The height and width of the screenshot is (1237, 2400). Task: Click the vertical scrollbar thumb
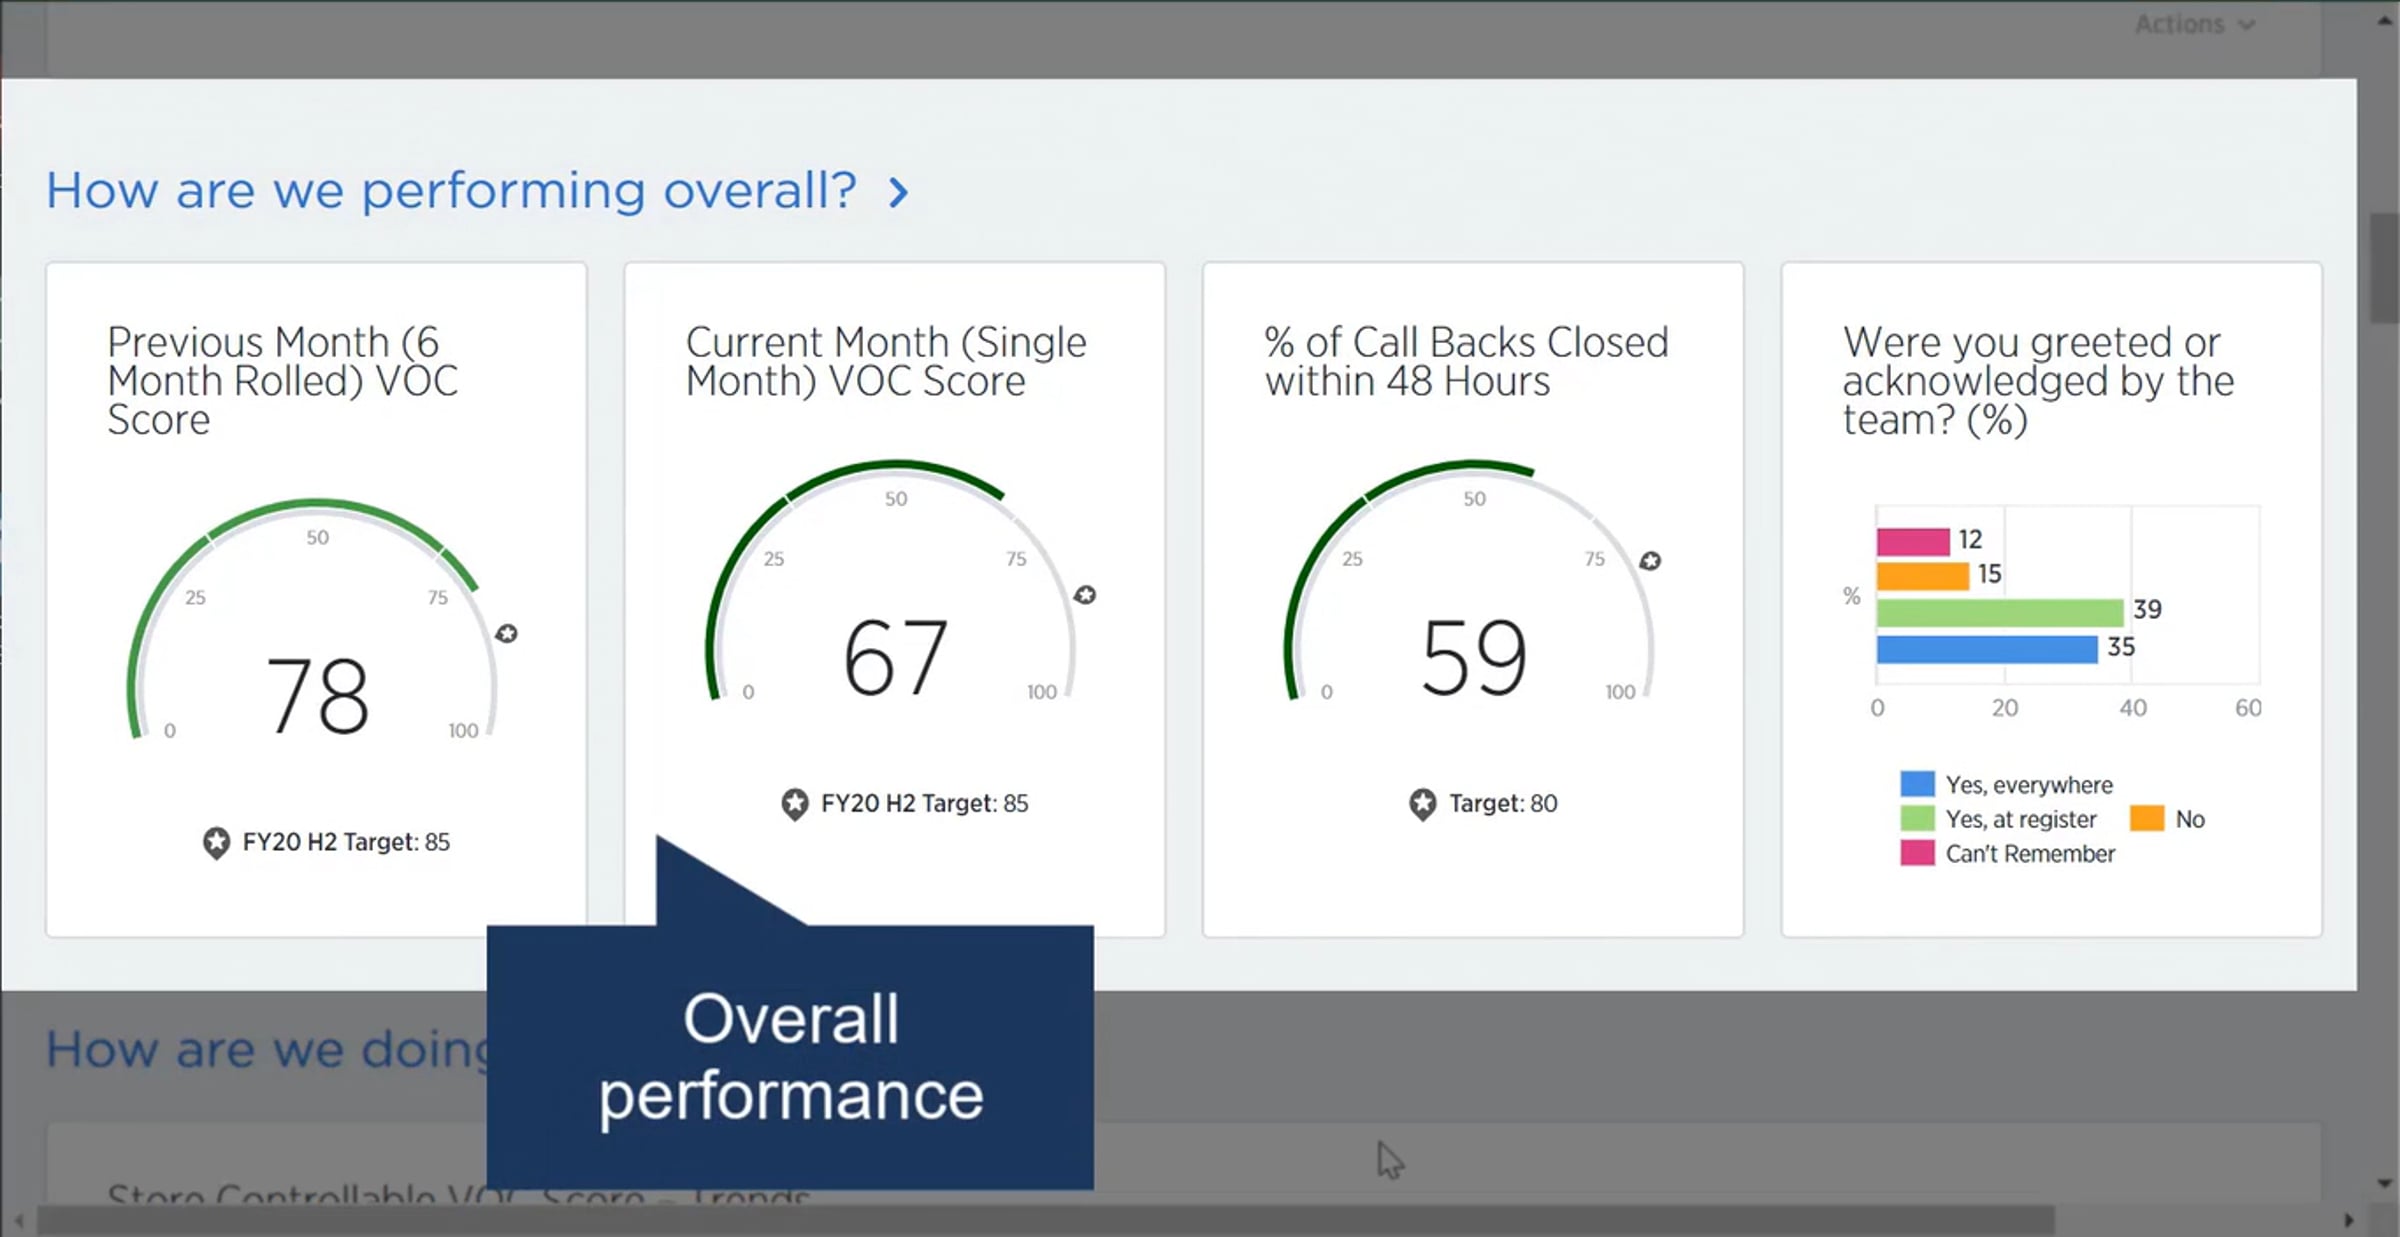click(2385, 268)
